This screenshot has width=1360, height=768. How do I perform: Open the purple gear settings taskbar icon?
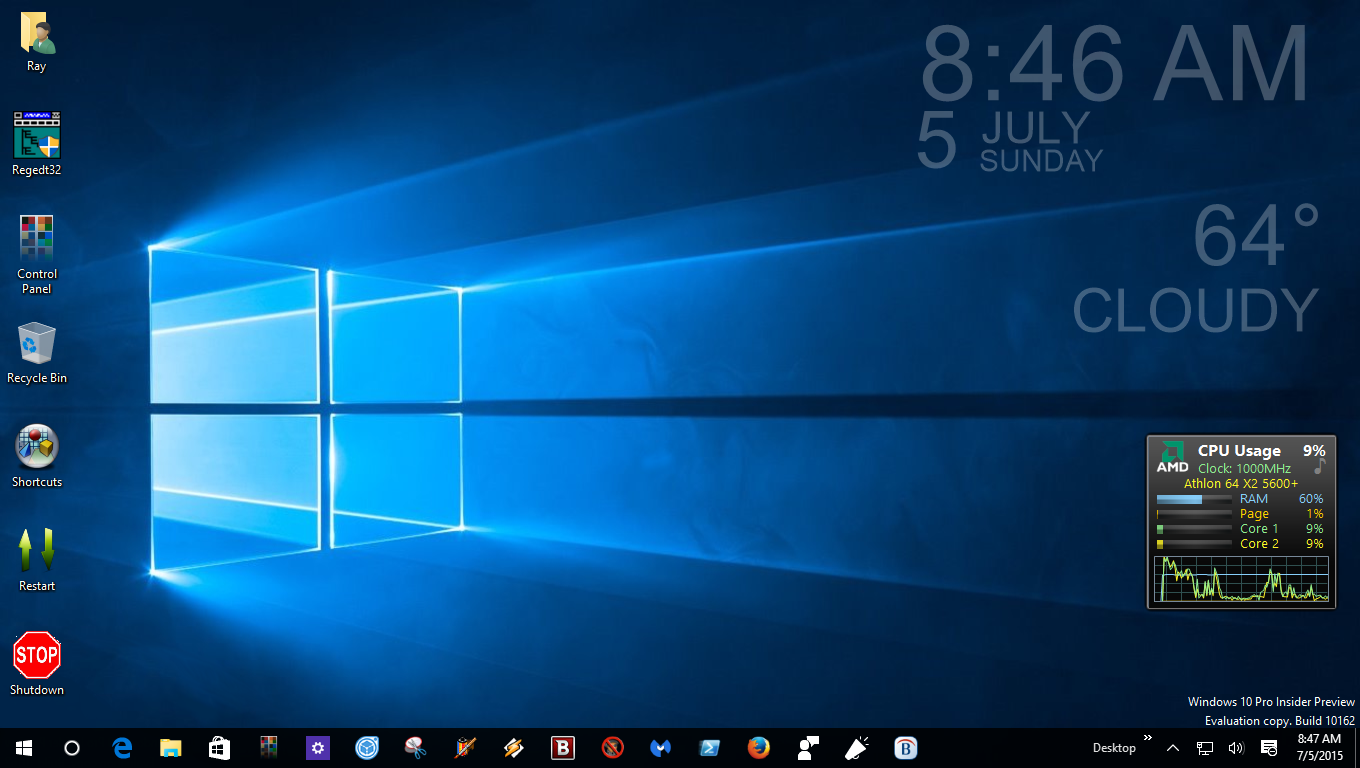click(x=318, y=747)
